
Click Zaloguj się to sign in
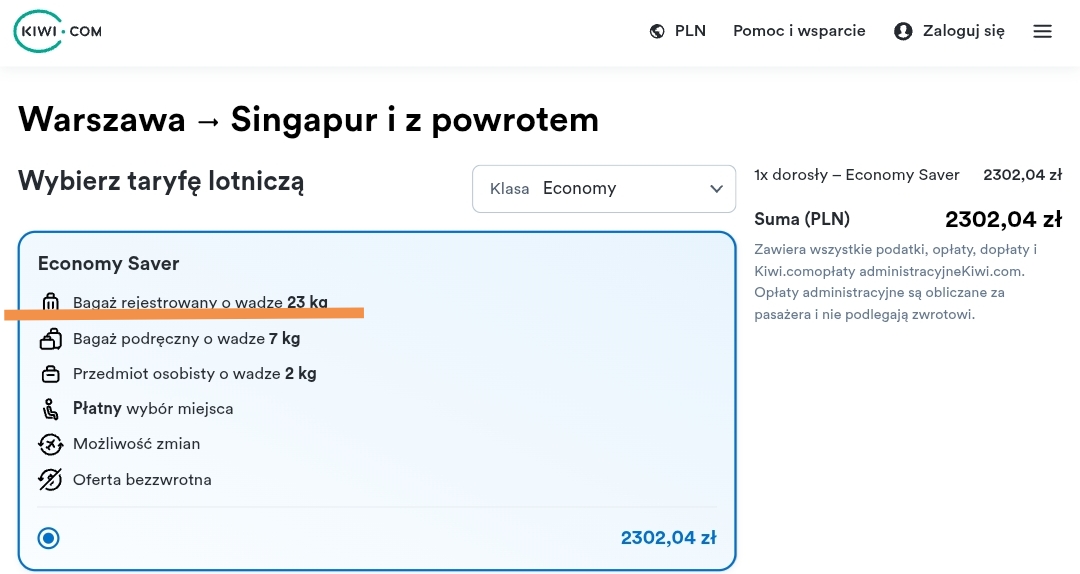coord(949,31)
